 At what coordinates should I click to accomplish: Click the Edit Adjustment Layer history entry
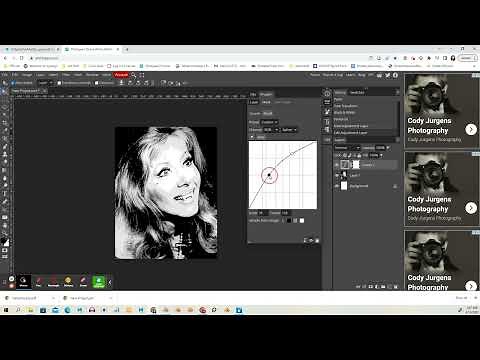[350, 133]
